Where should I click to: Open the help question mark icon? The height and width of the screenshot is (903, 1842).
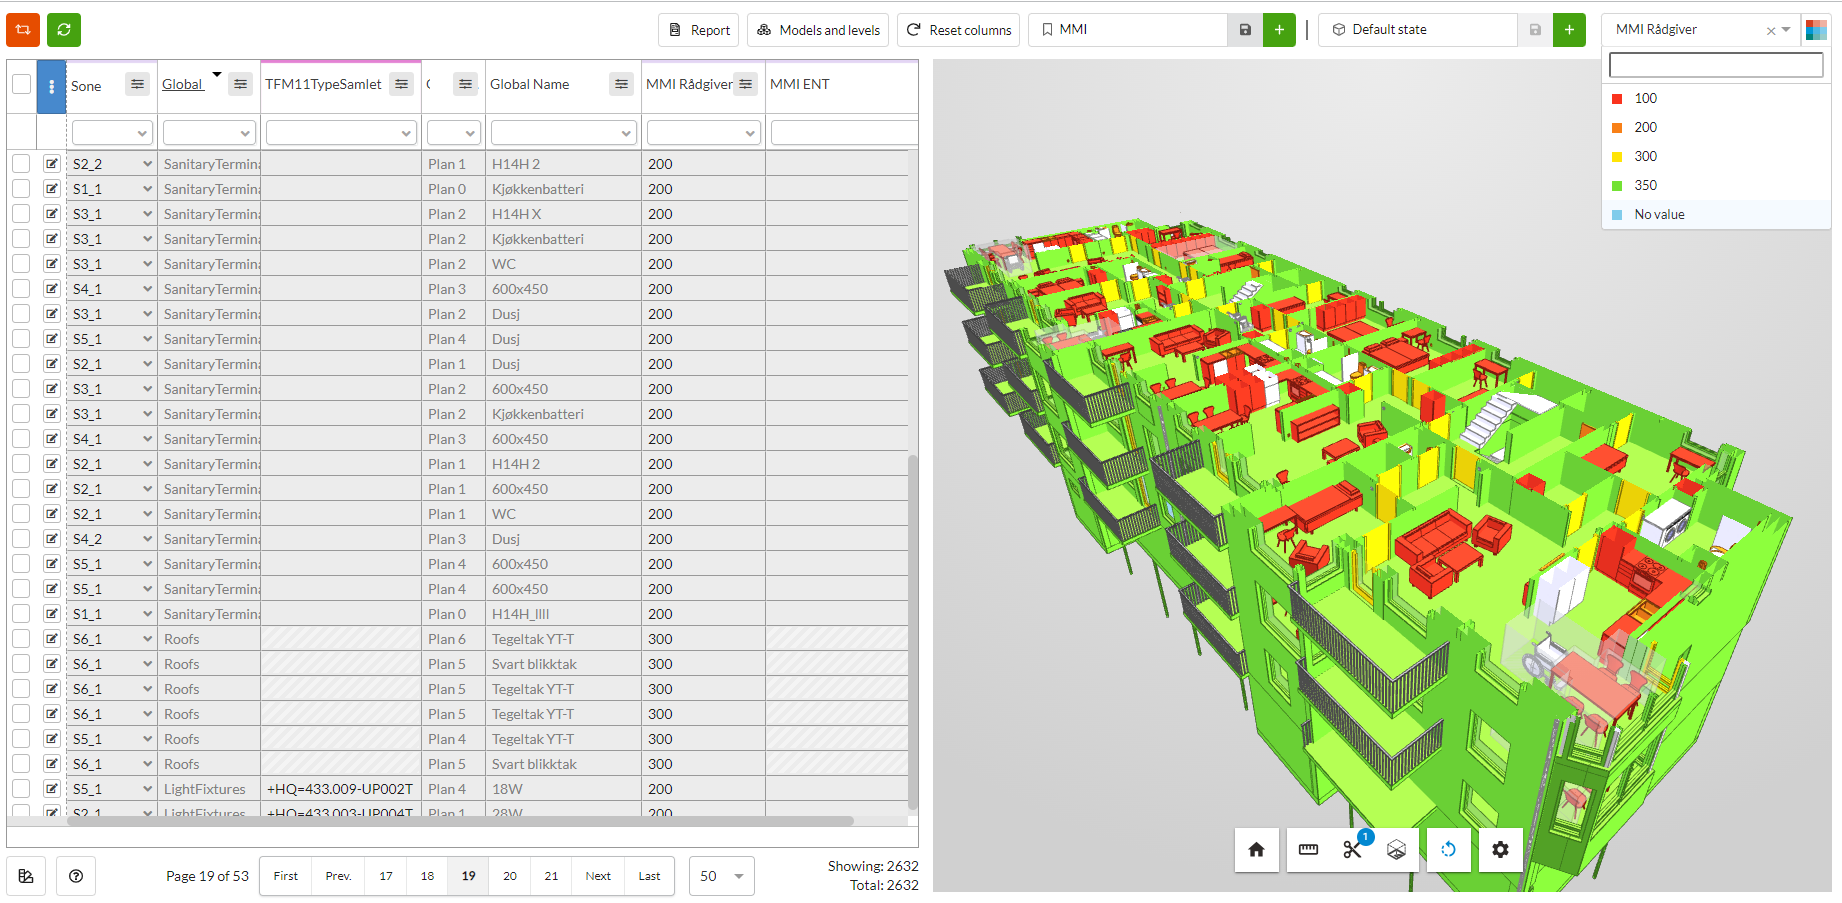pos(76,876)
